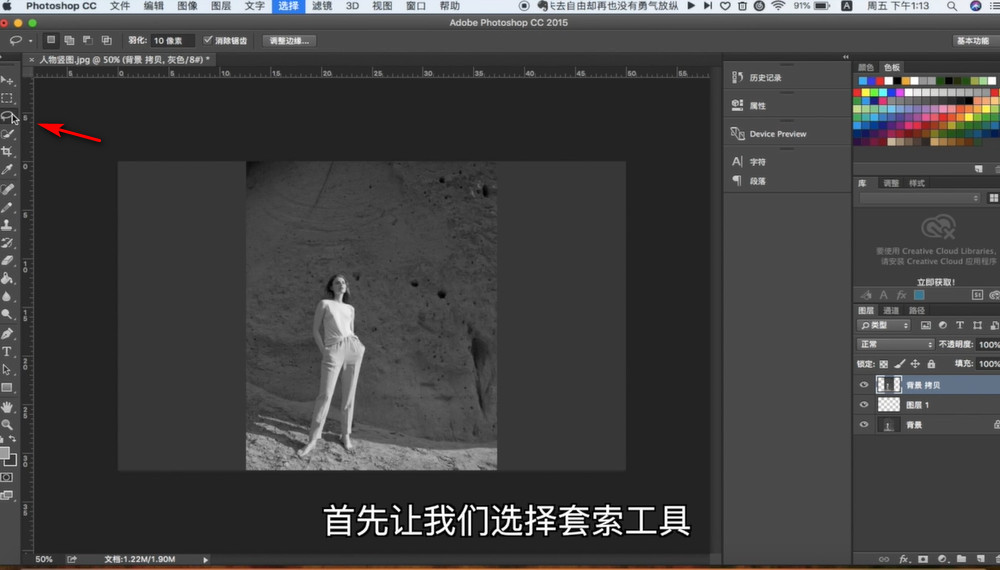
Task: Hide the 背景 拷贝 layer
Action: tap(864, 384)
